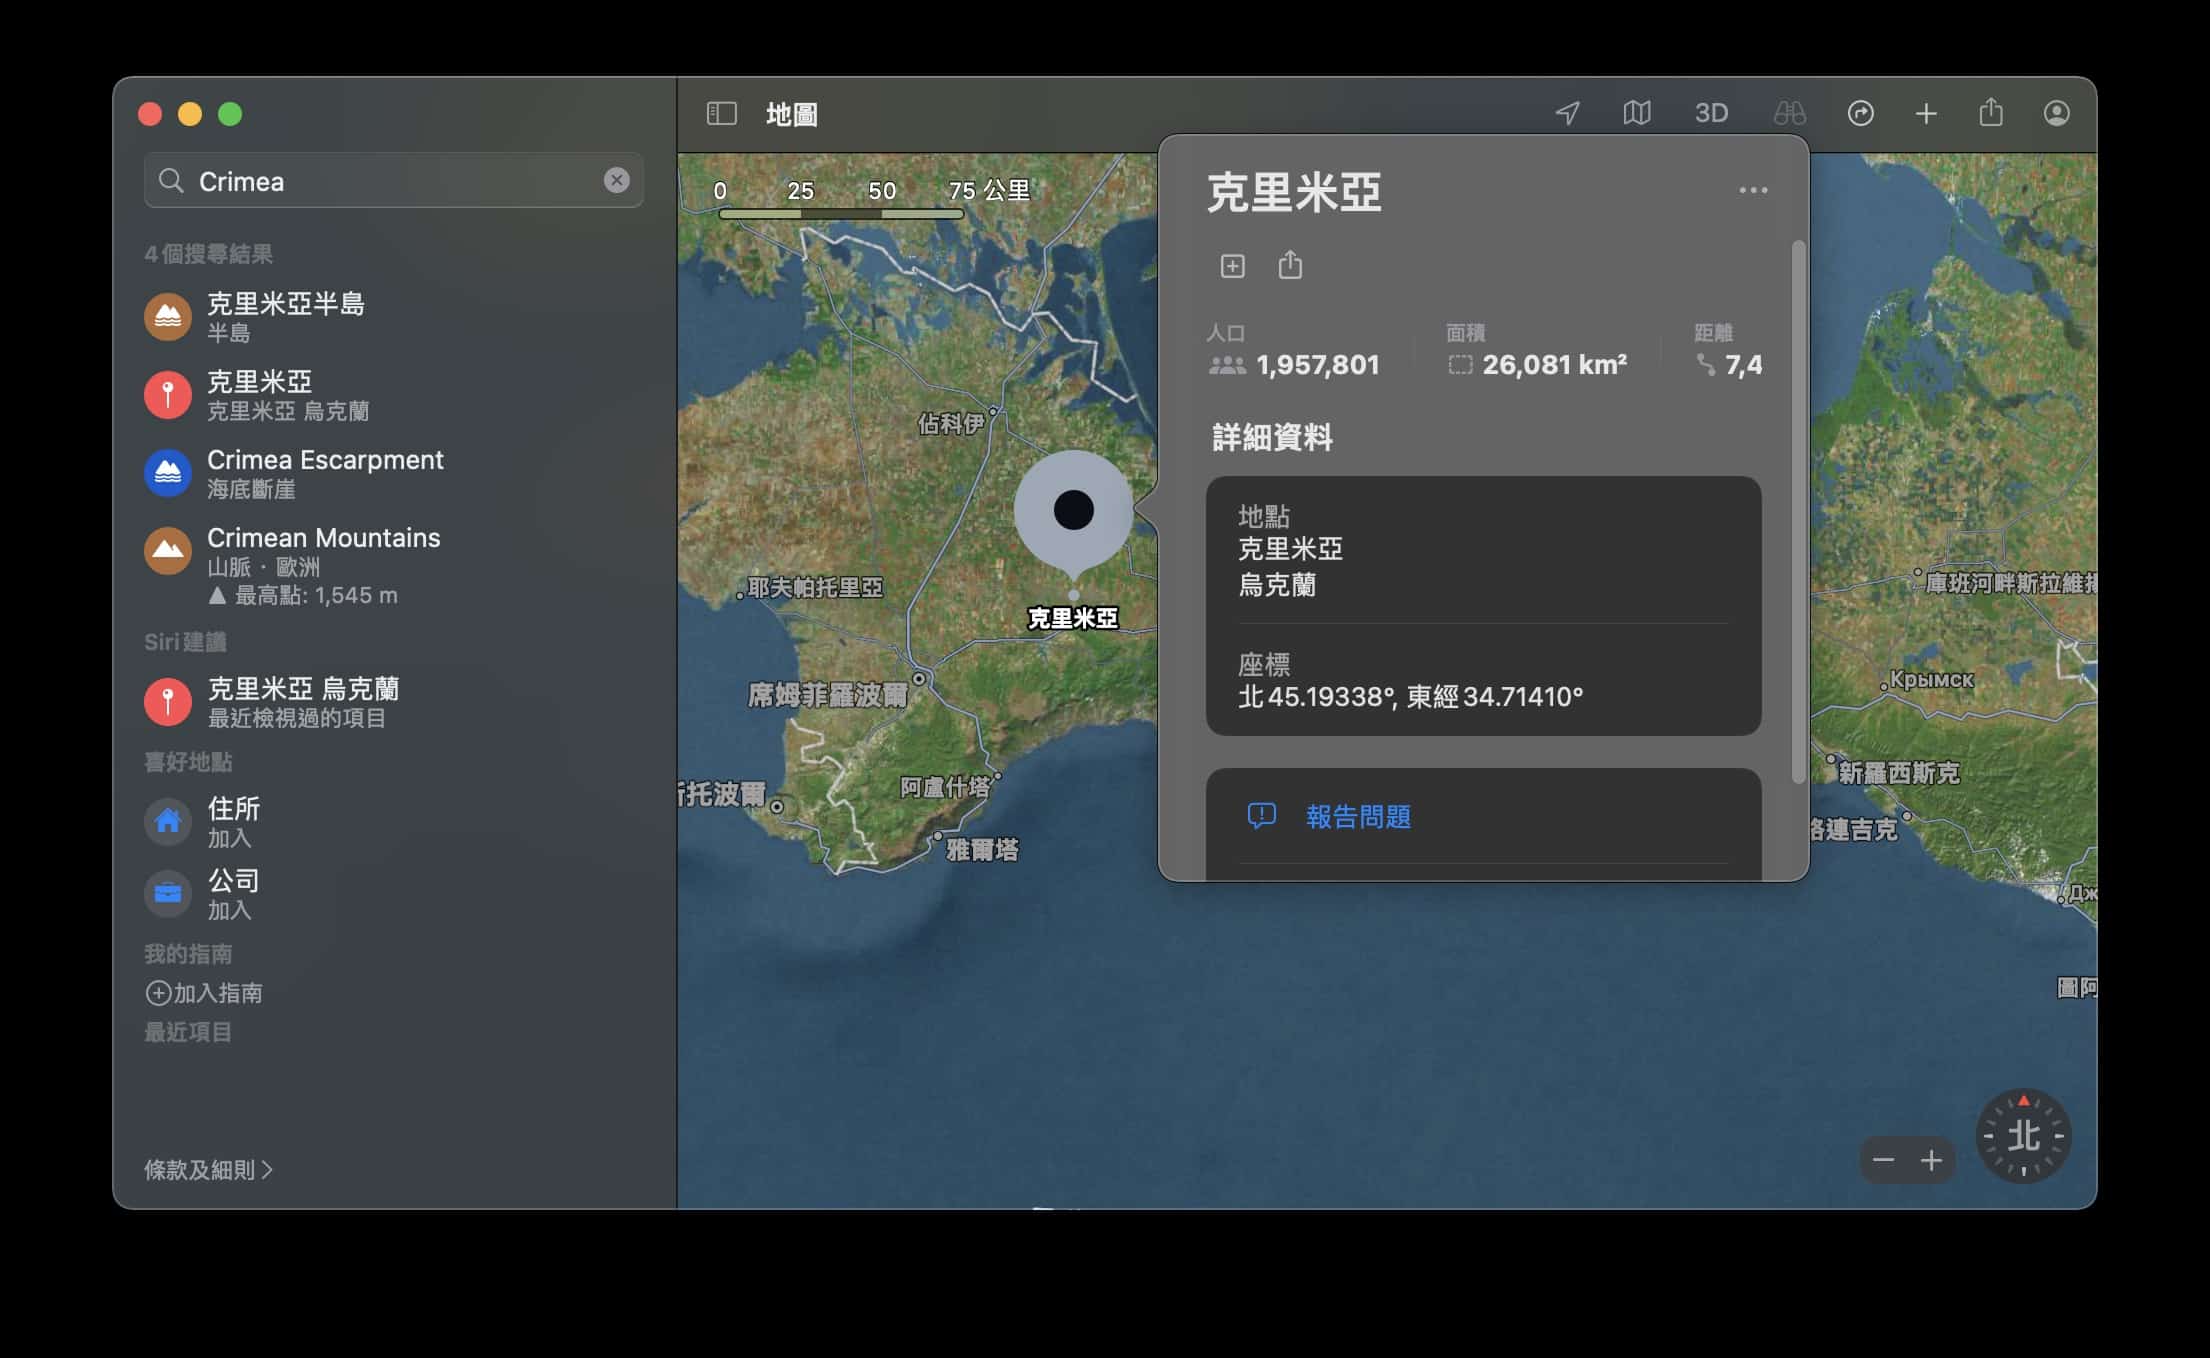Click the 詳細資料 details heading
Image resolution: width=2210 pixels, height=1358 pixels.
coord(1272,437)
